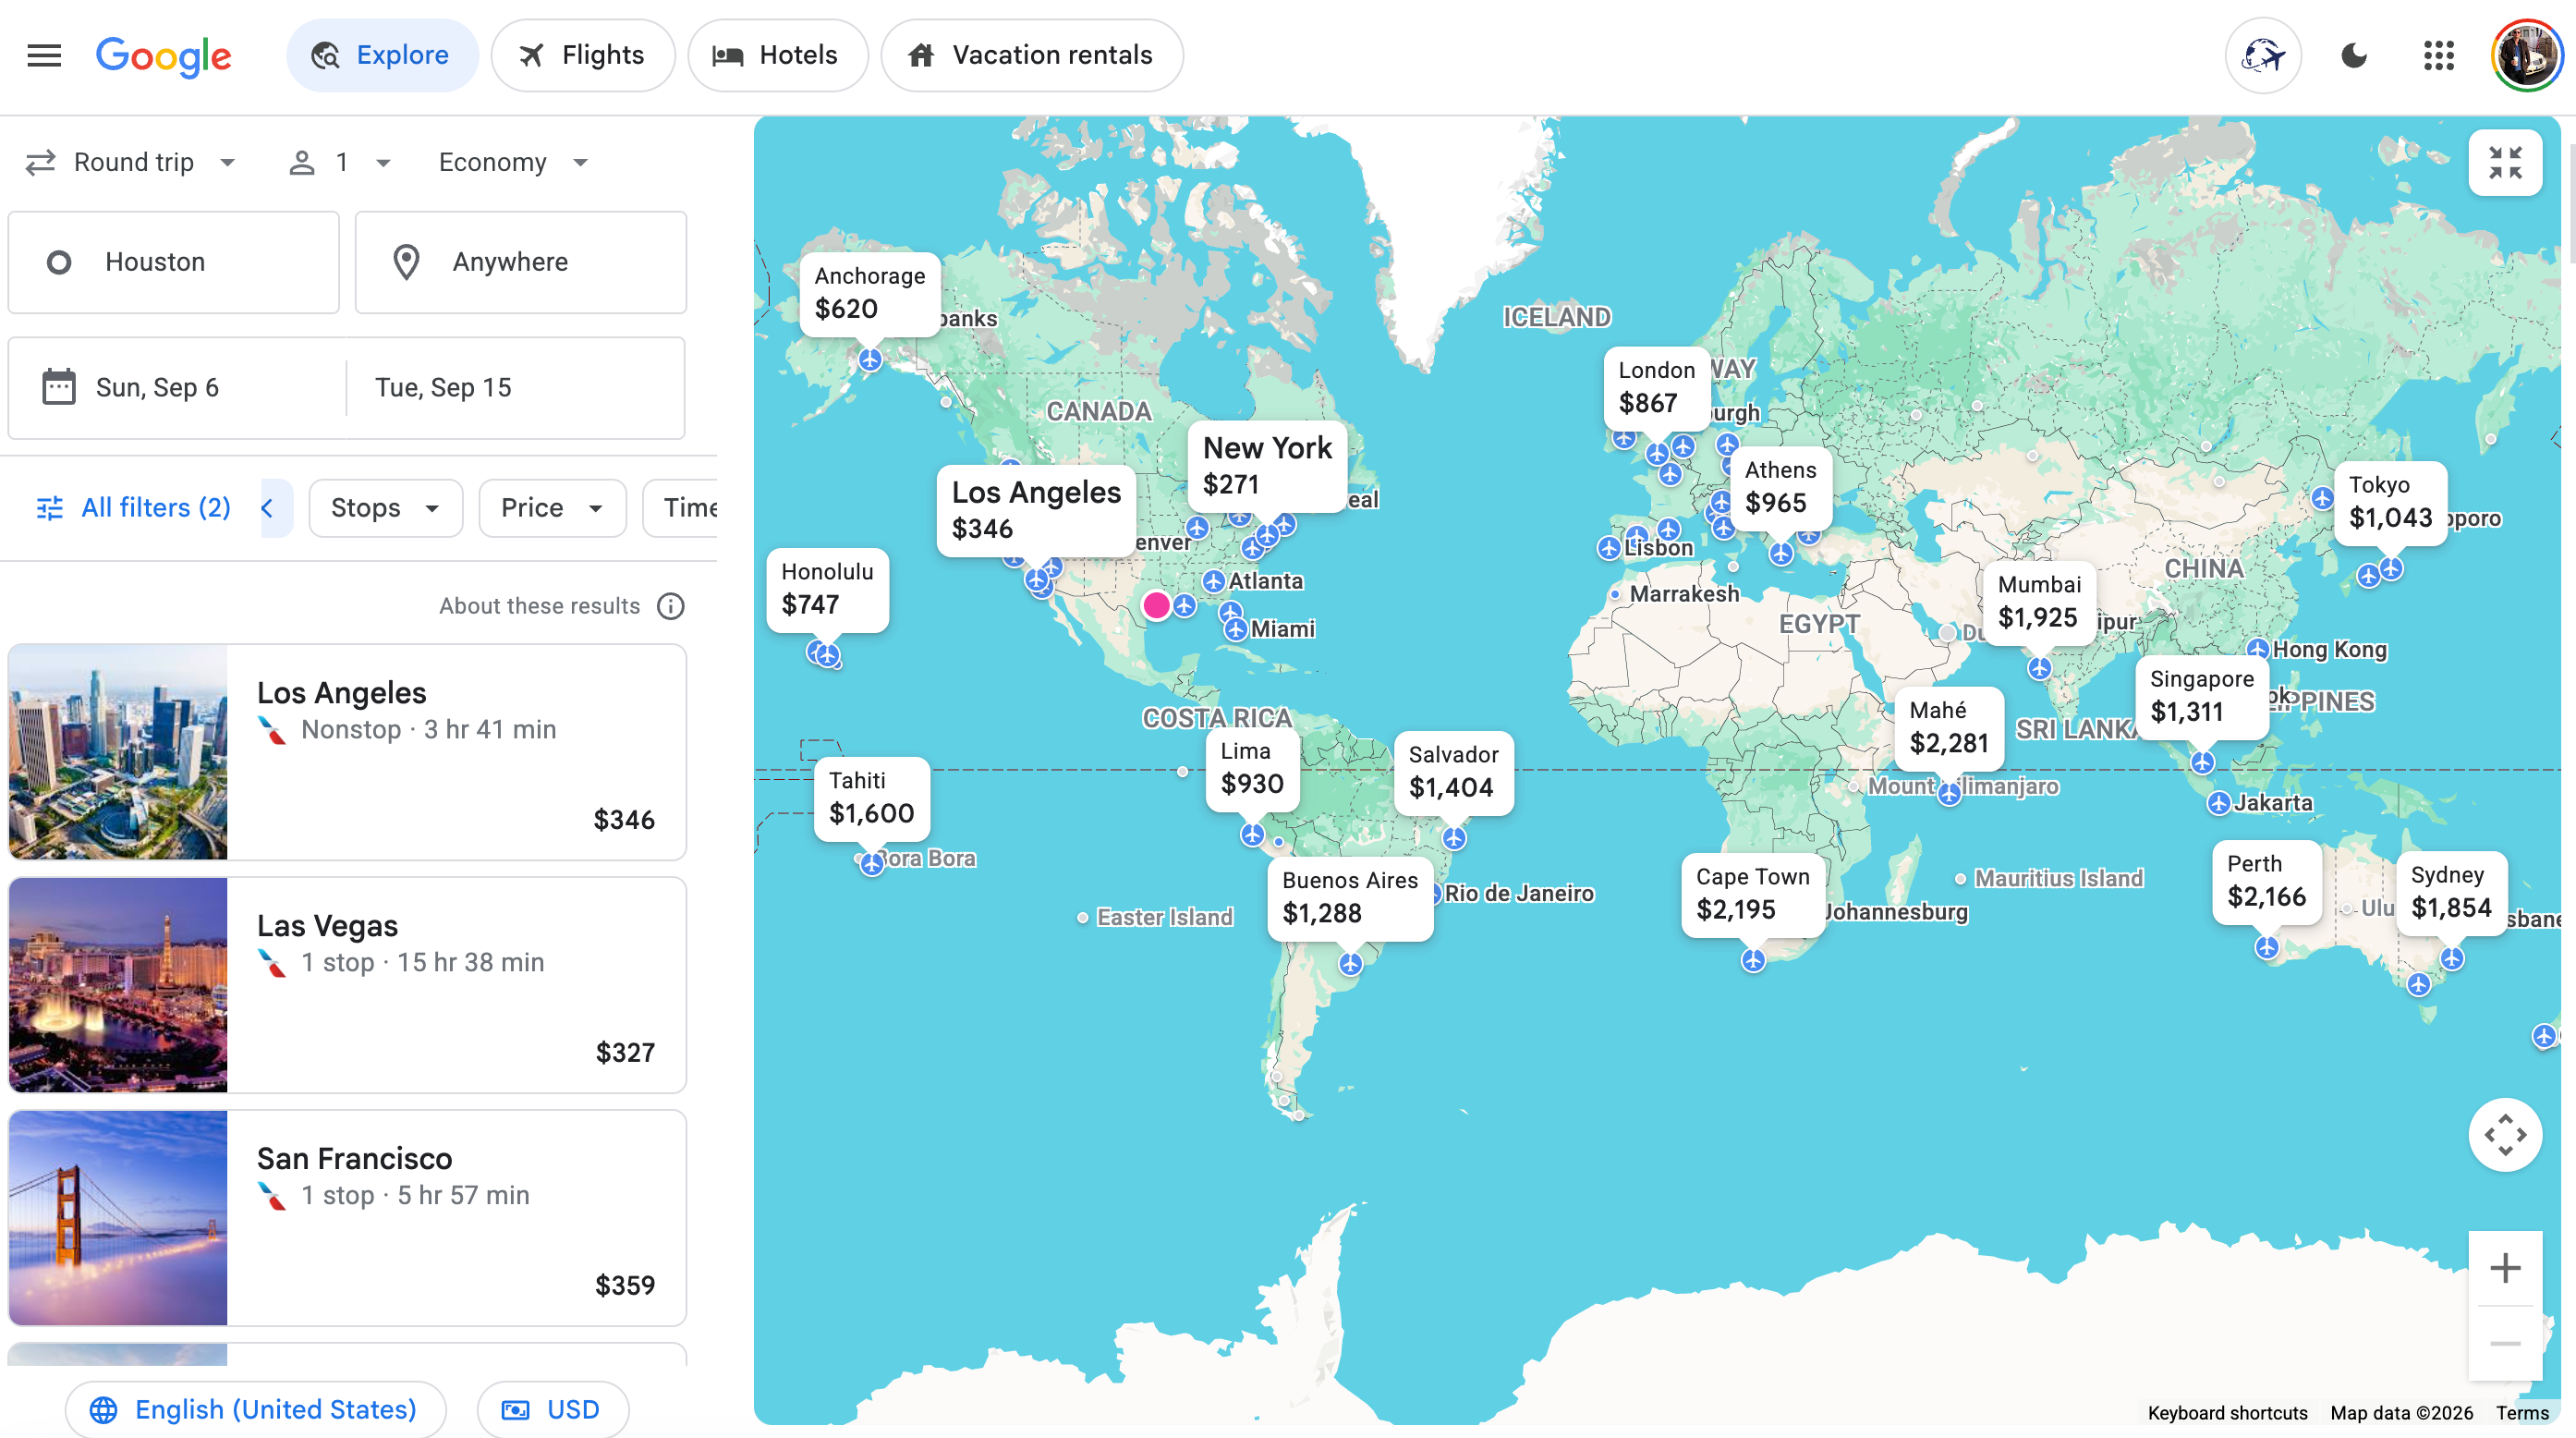Viewport: 2576px width, 1438px height.
Task: Switch to the Hotels tab
Action: coord(777,55)
